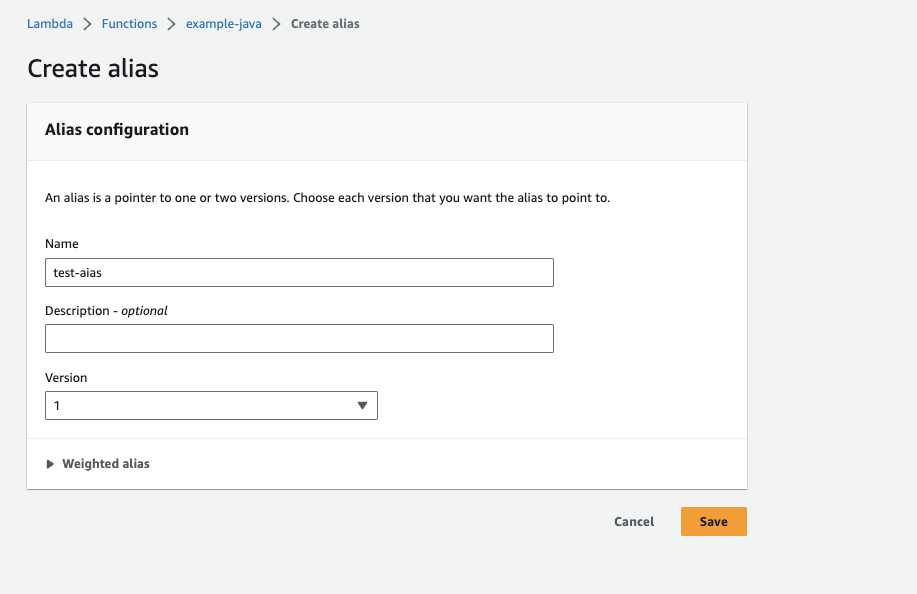The image size is (917, 594).
Task: Click the current Create alias breadcrumb
Action: [325, 24]
